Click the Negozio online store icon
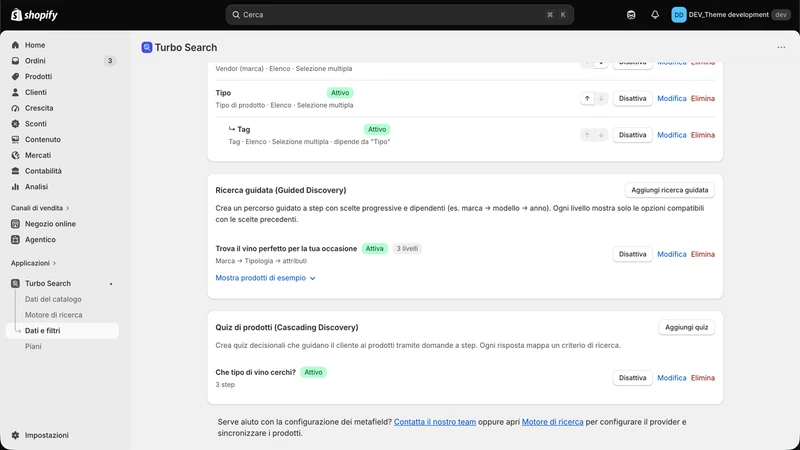This screenshot has height=450, width=800. [15, 224]
